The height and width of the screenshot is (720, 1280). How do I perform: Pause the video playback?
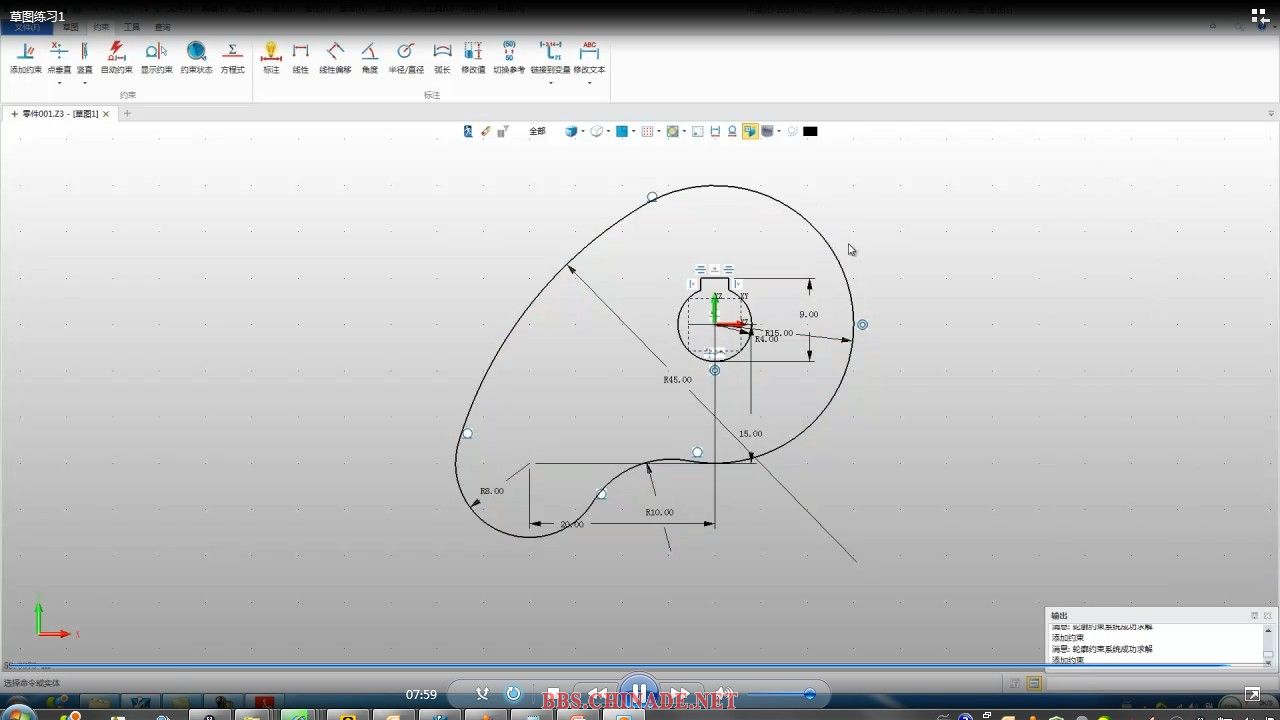(x=638, y=693)
